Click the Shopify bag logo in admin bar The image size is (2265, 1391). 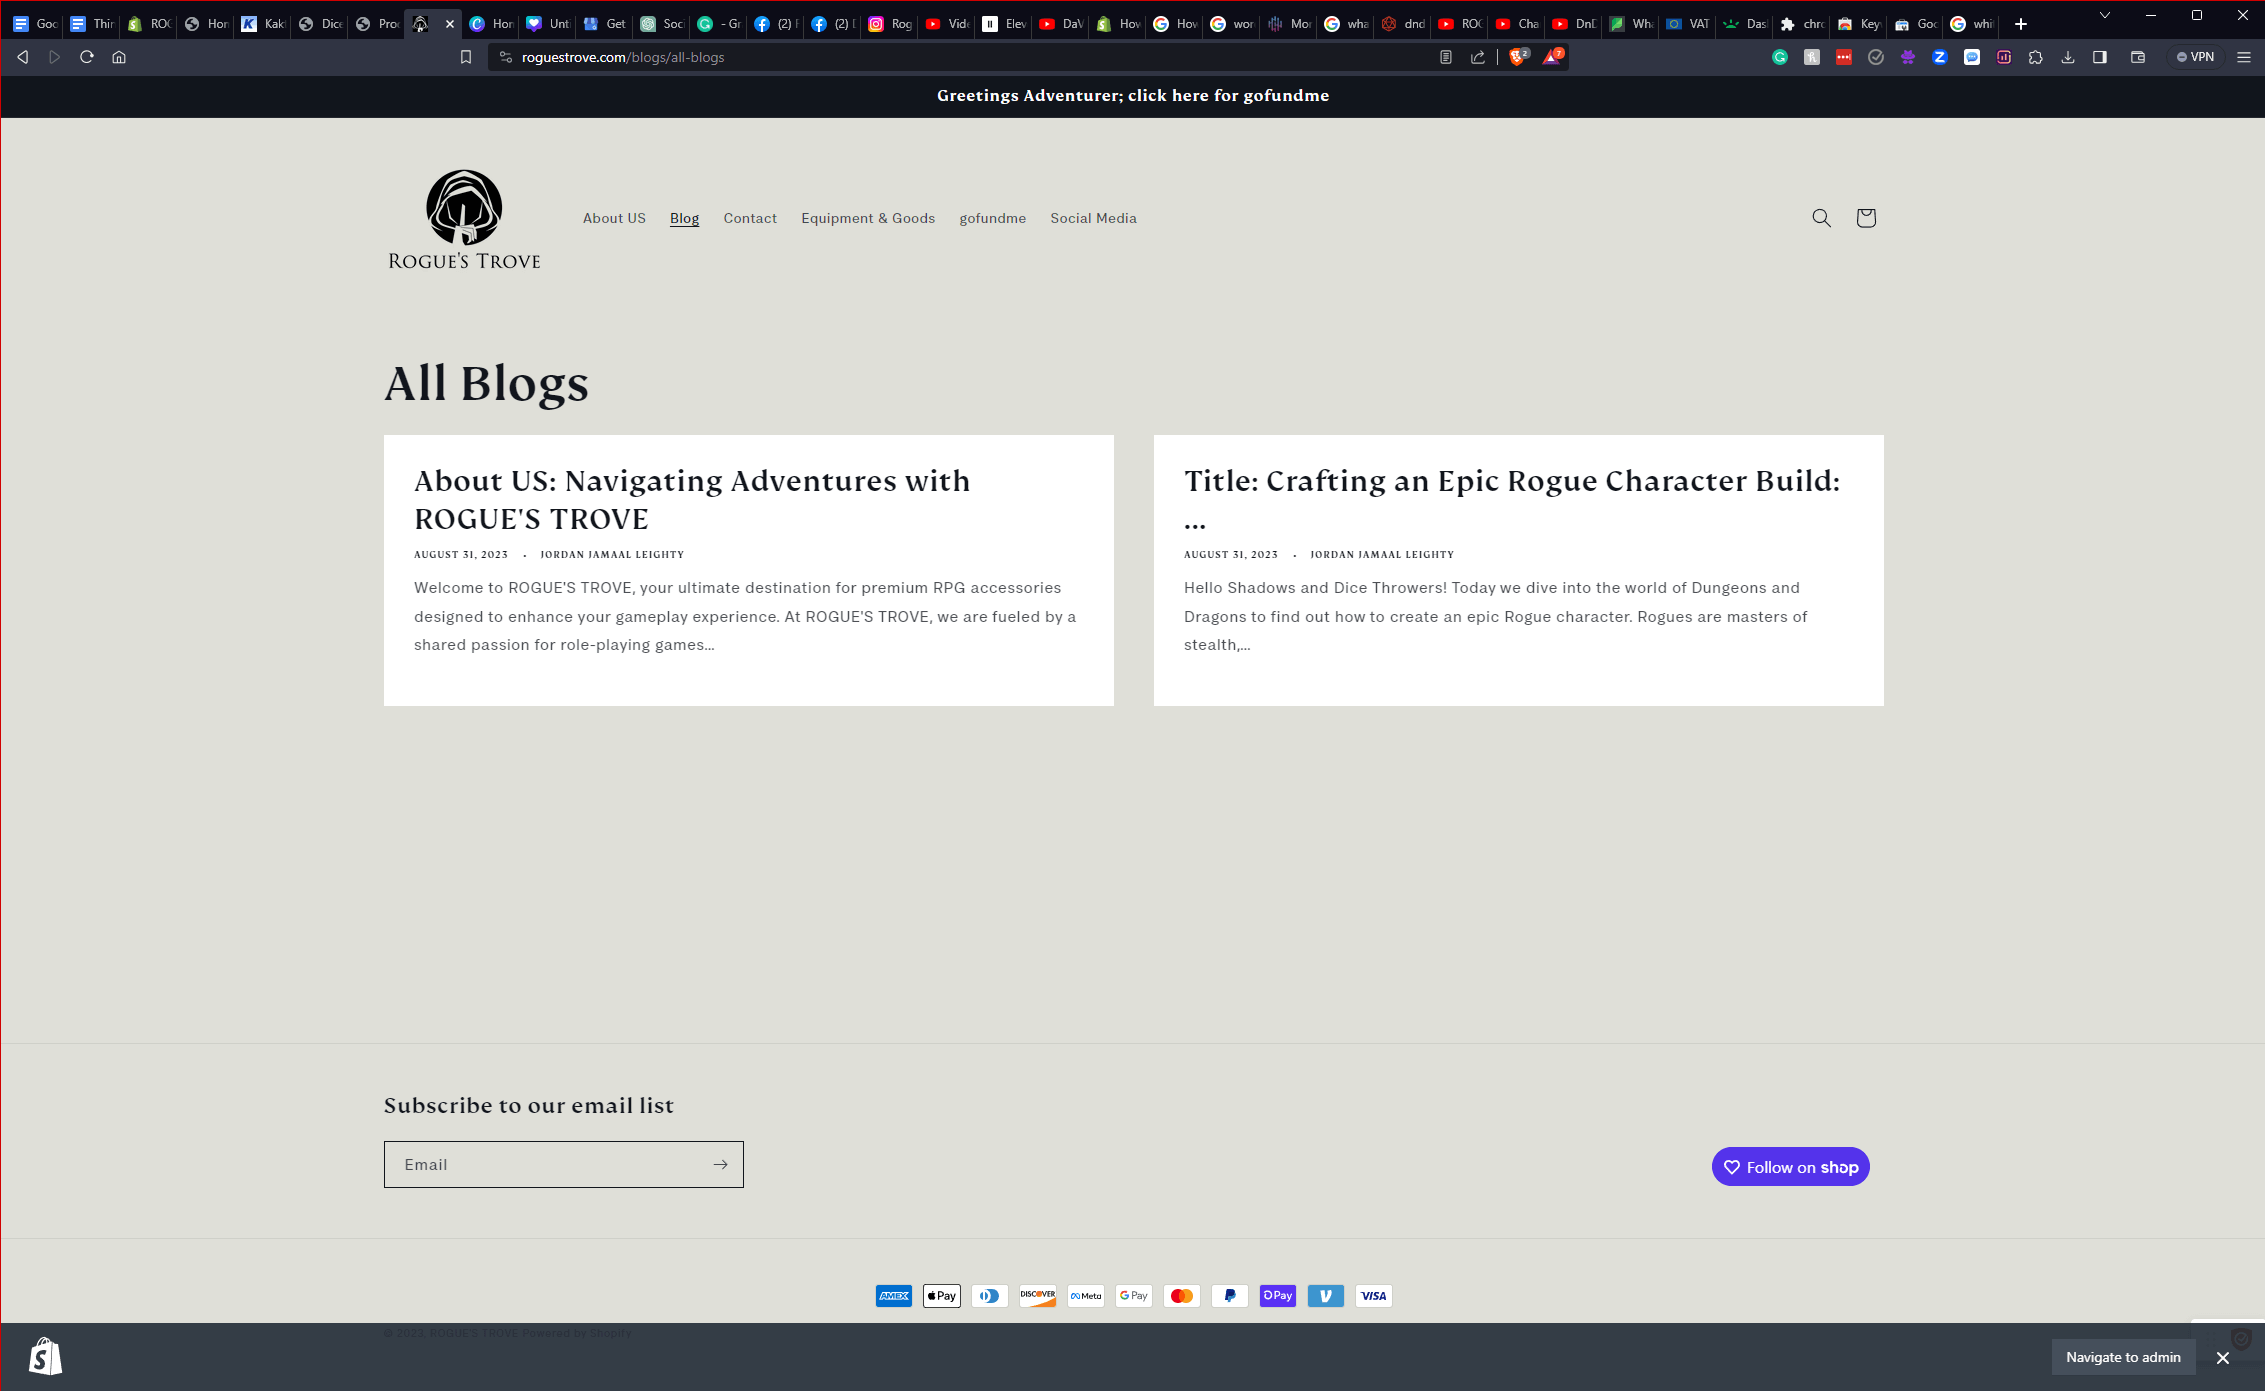(x=45, y=1356)
